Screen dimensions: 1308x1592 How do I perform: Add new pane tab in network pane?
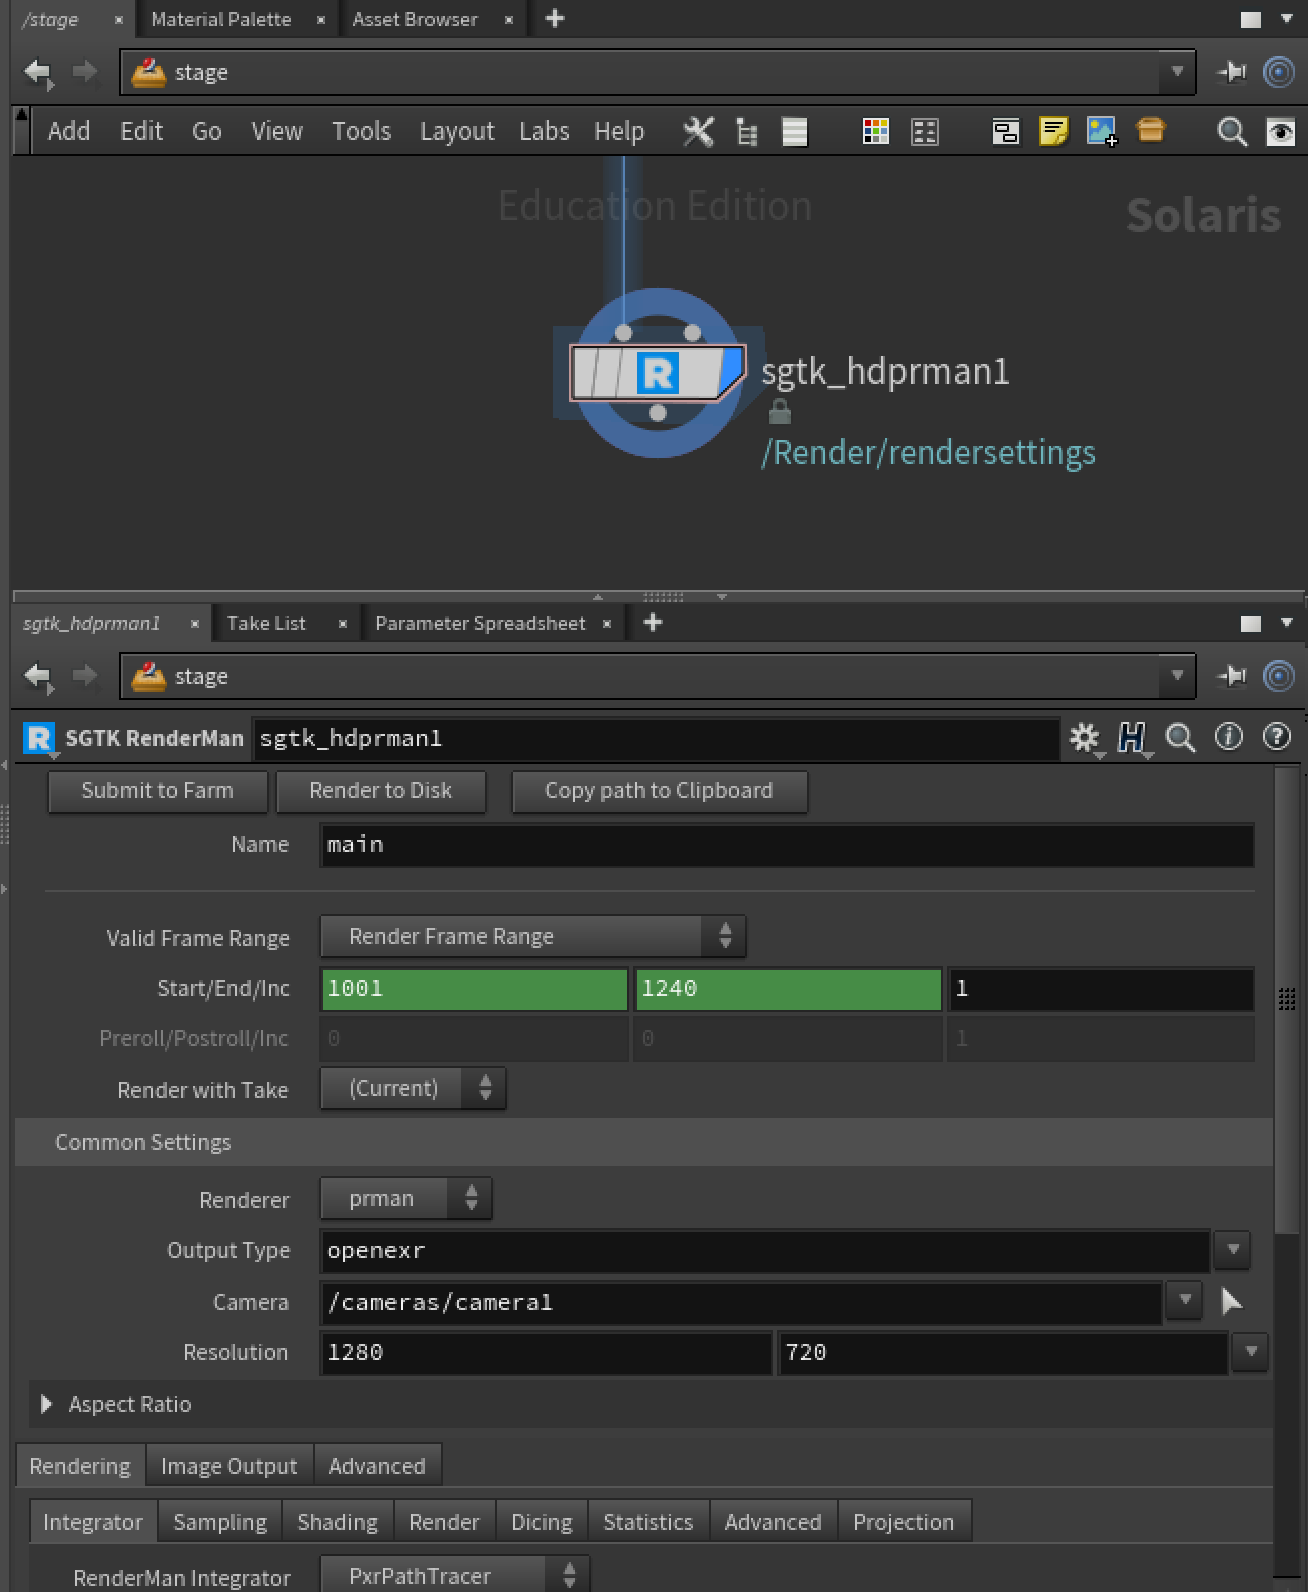point(555,18)
